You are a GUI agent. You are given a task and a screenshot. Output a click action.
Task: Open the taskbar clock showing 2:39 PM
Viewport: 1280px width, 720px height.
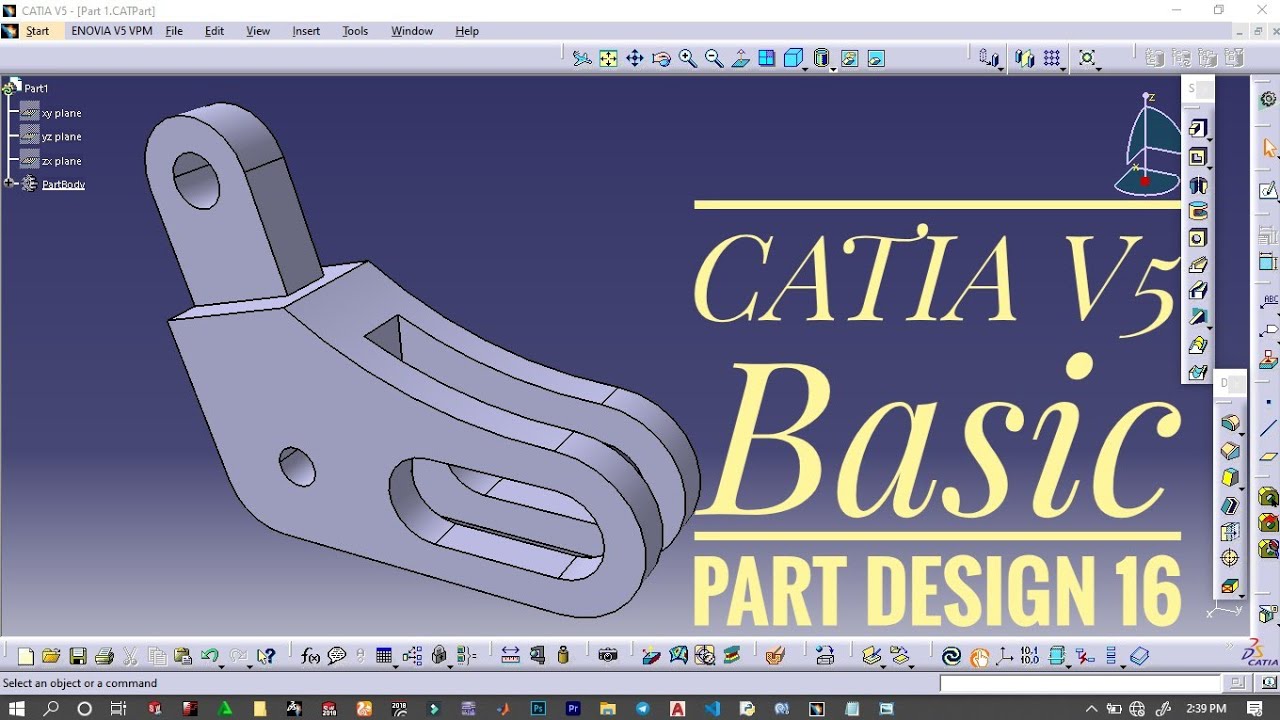point(1205,708)
